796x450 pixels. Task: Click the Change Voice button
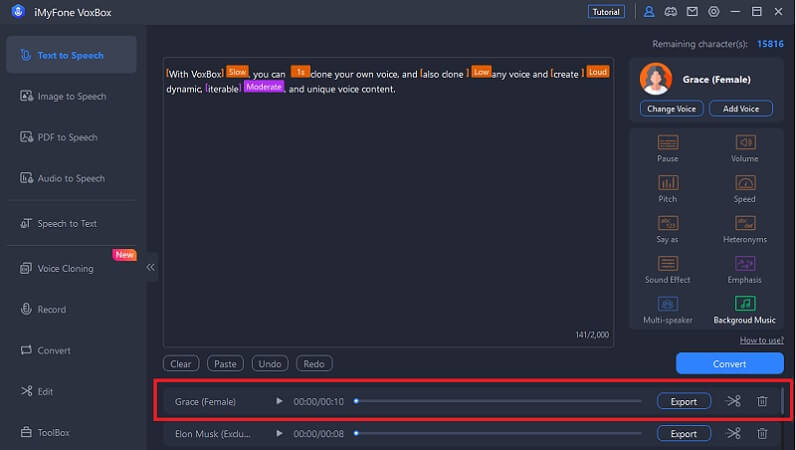coord(671,109)
